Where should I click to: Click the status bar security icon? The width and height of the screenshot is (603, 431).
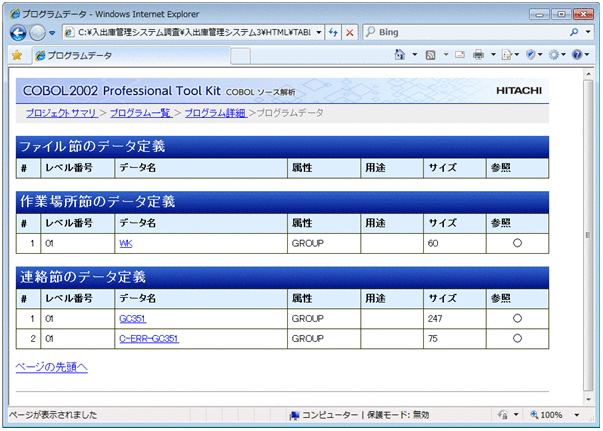click(x=502, y=415)
